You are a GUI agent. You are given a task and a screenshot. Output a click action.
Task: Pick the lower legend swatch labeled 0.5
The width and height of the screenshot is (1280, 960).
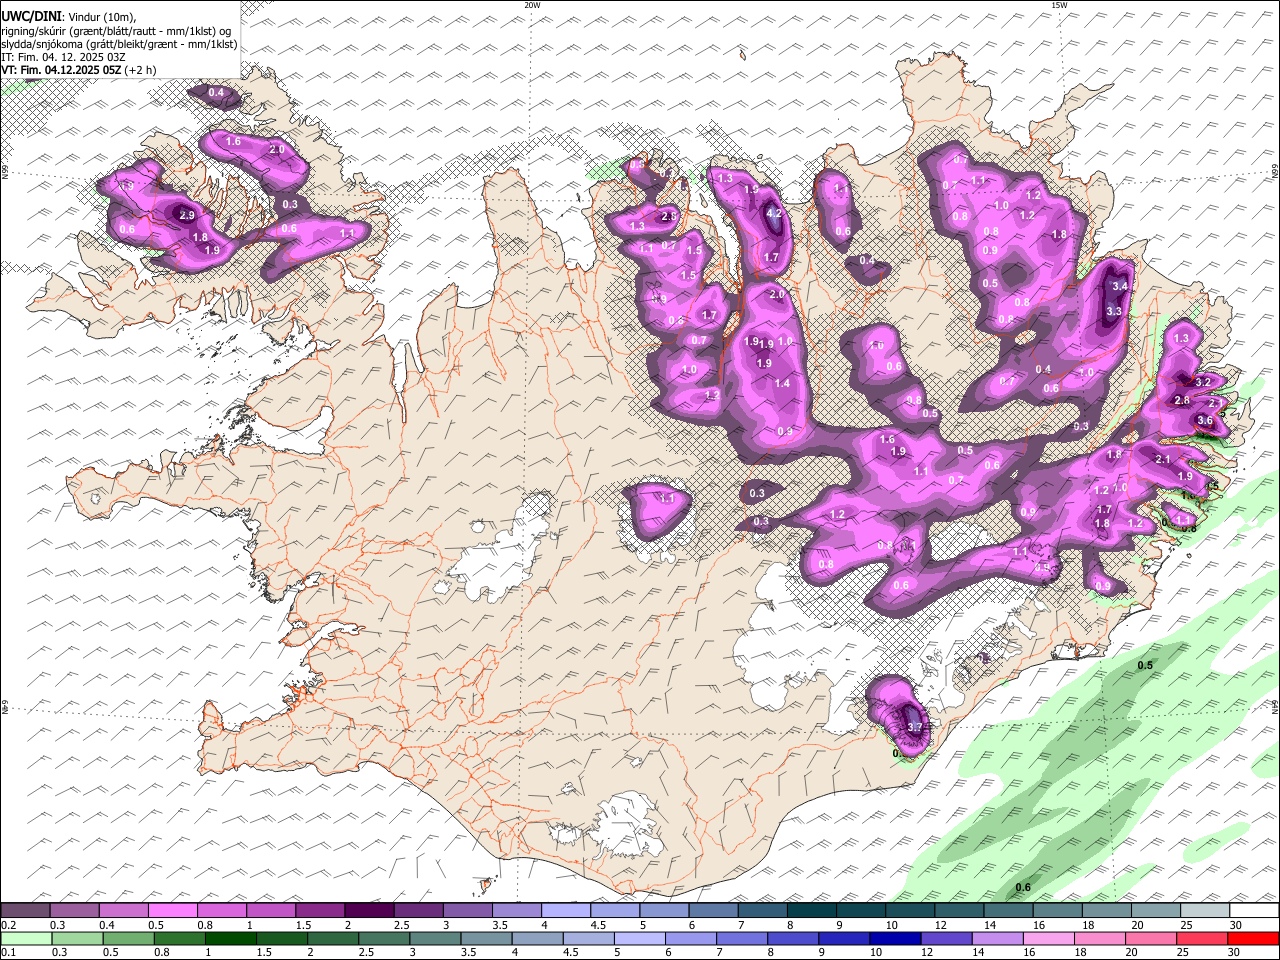127,938
